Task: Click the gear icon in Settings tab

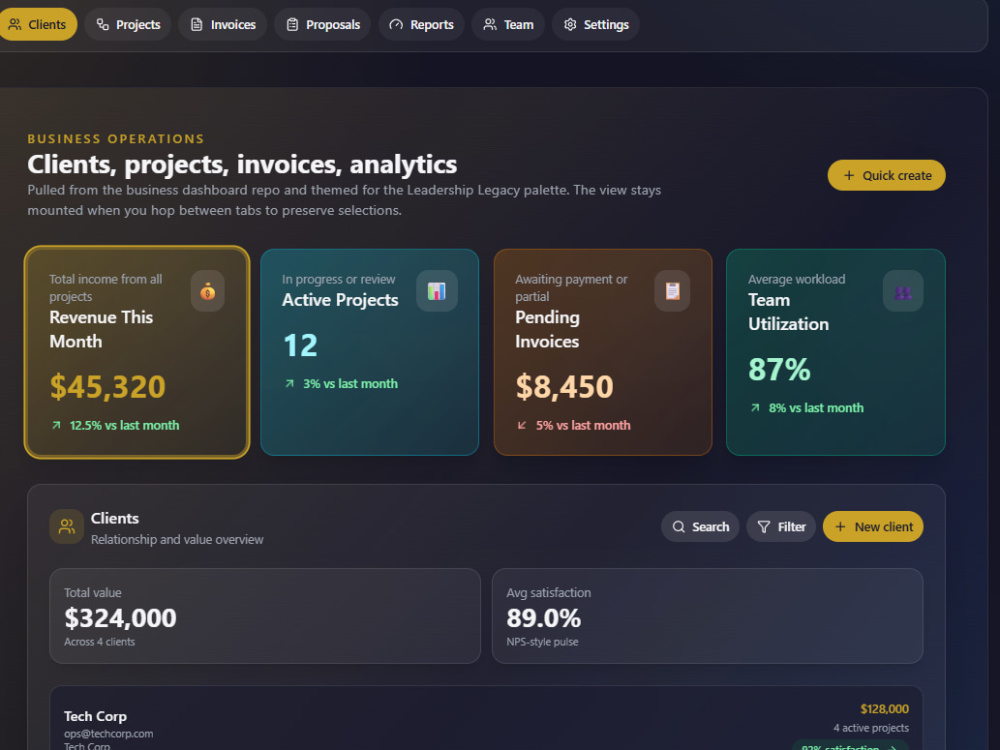Action: [570, 24]
